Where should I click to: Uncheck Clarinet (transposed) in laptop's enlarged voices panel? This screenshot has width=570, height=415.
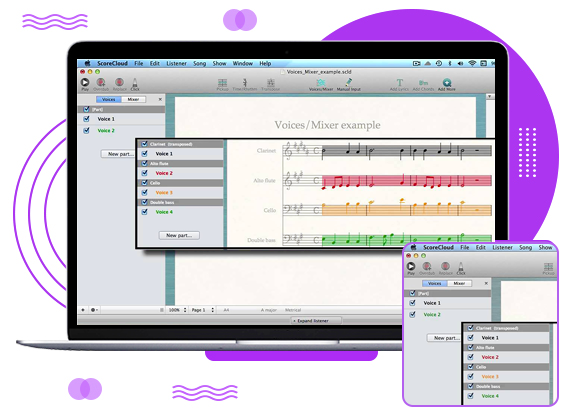pos(144,144)
